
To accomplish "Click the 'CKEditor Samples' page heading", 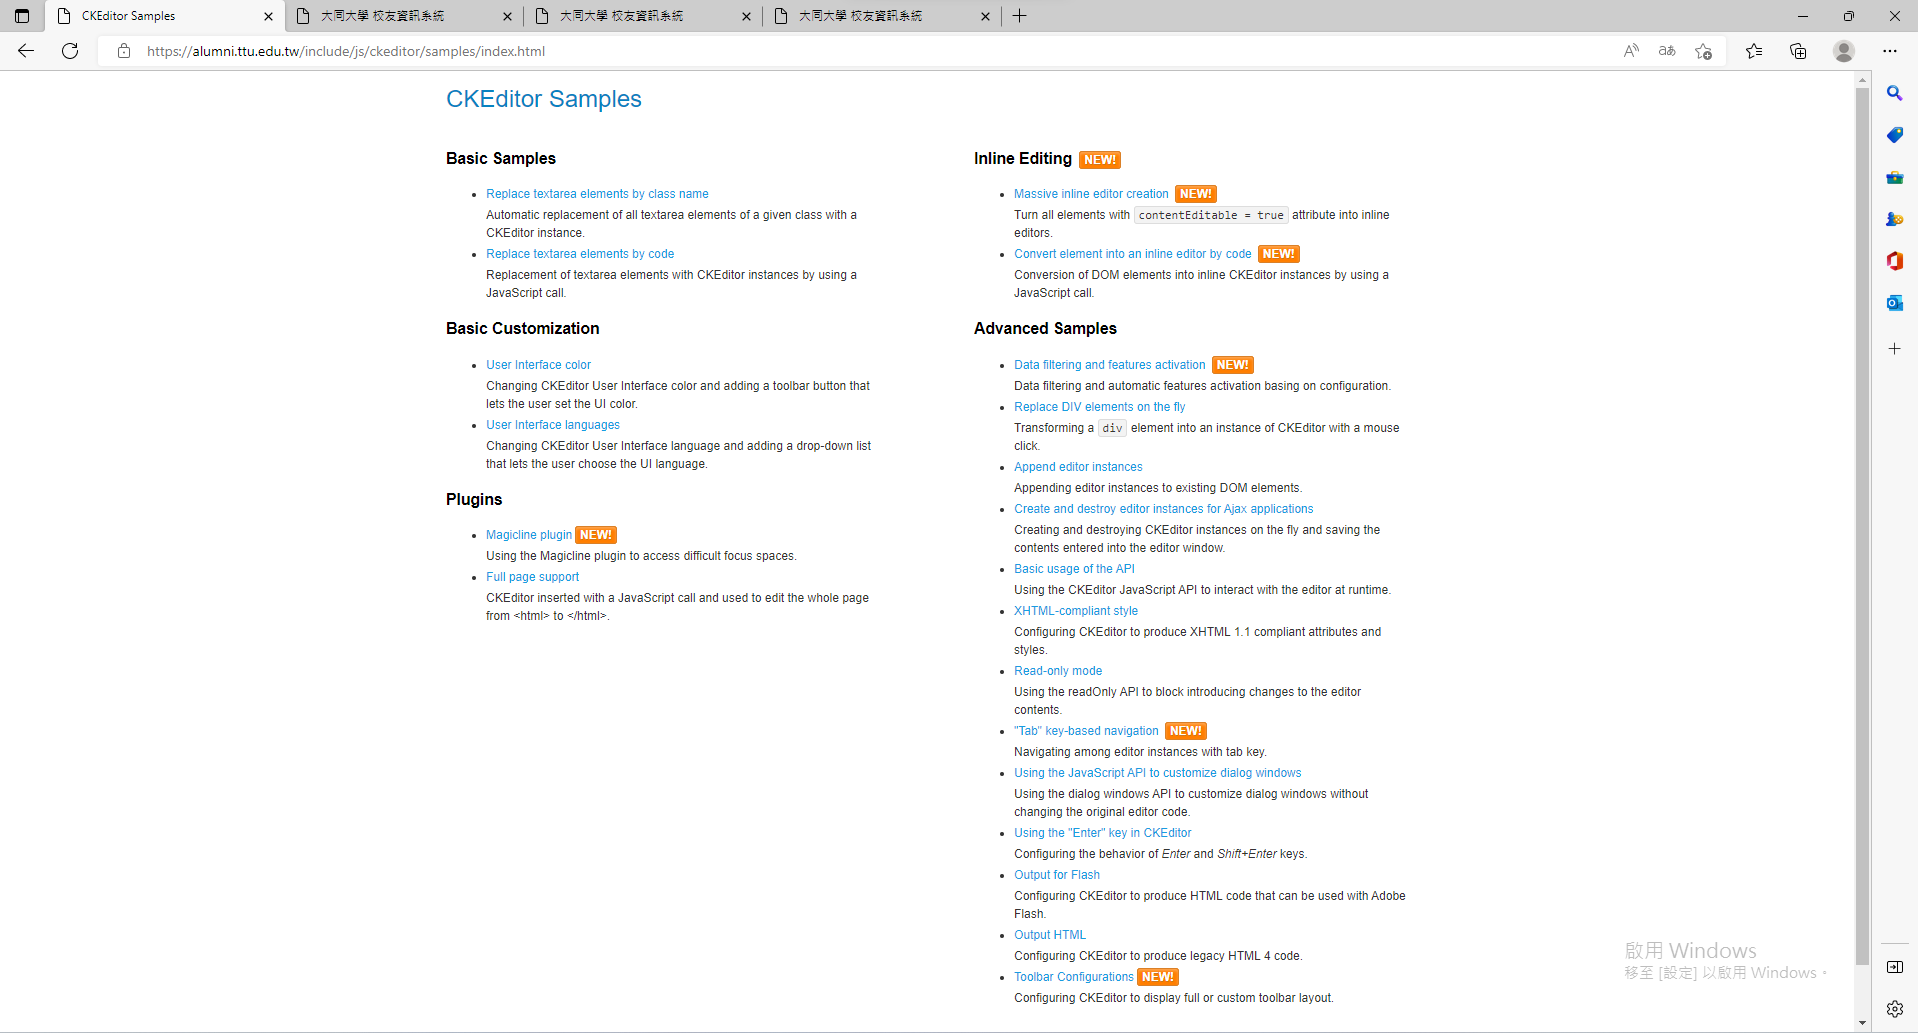I will point(544,99).
